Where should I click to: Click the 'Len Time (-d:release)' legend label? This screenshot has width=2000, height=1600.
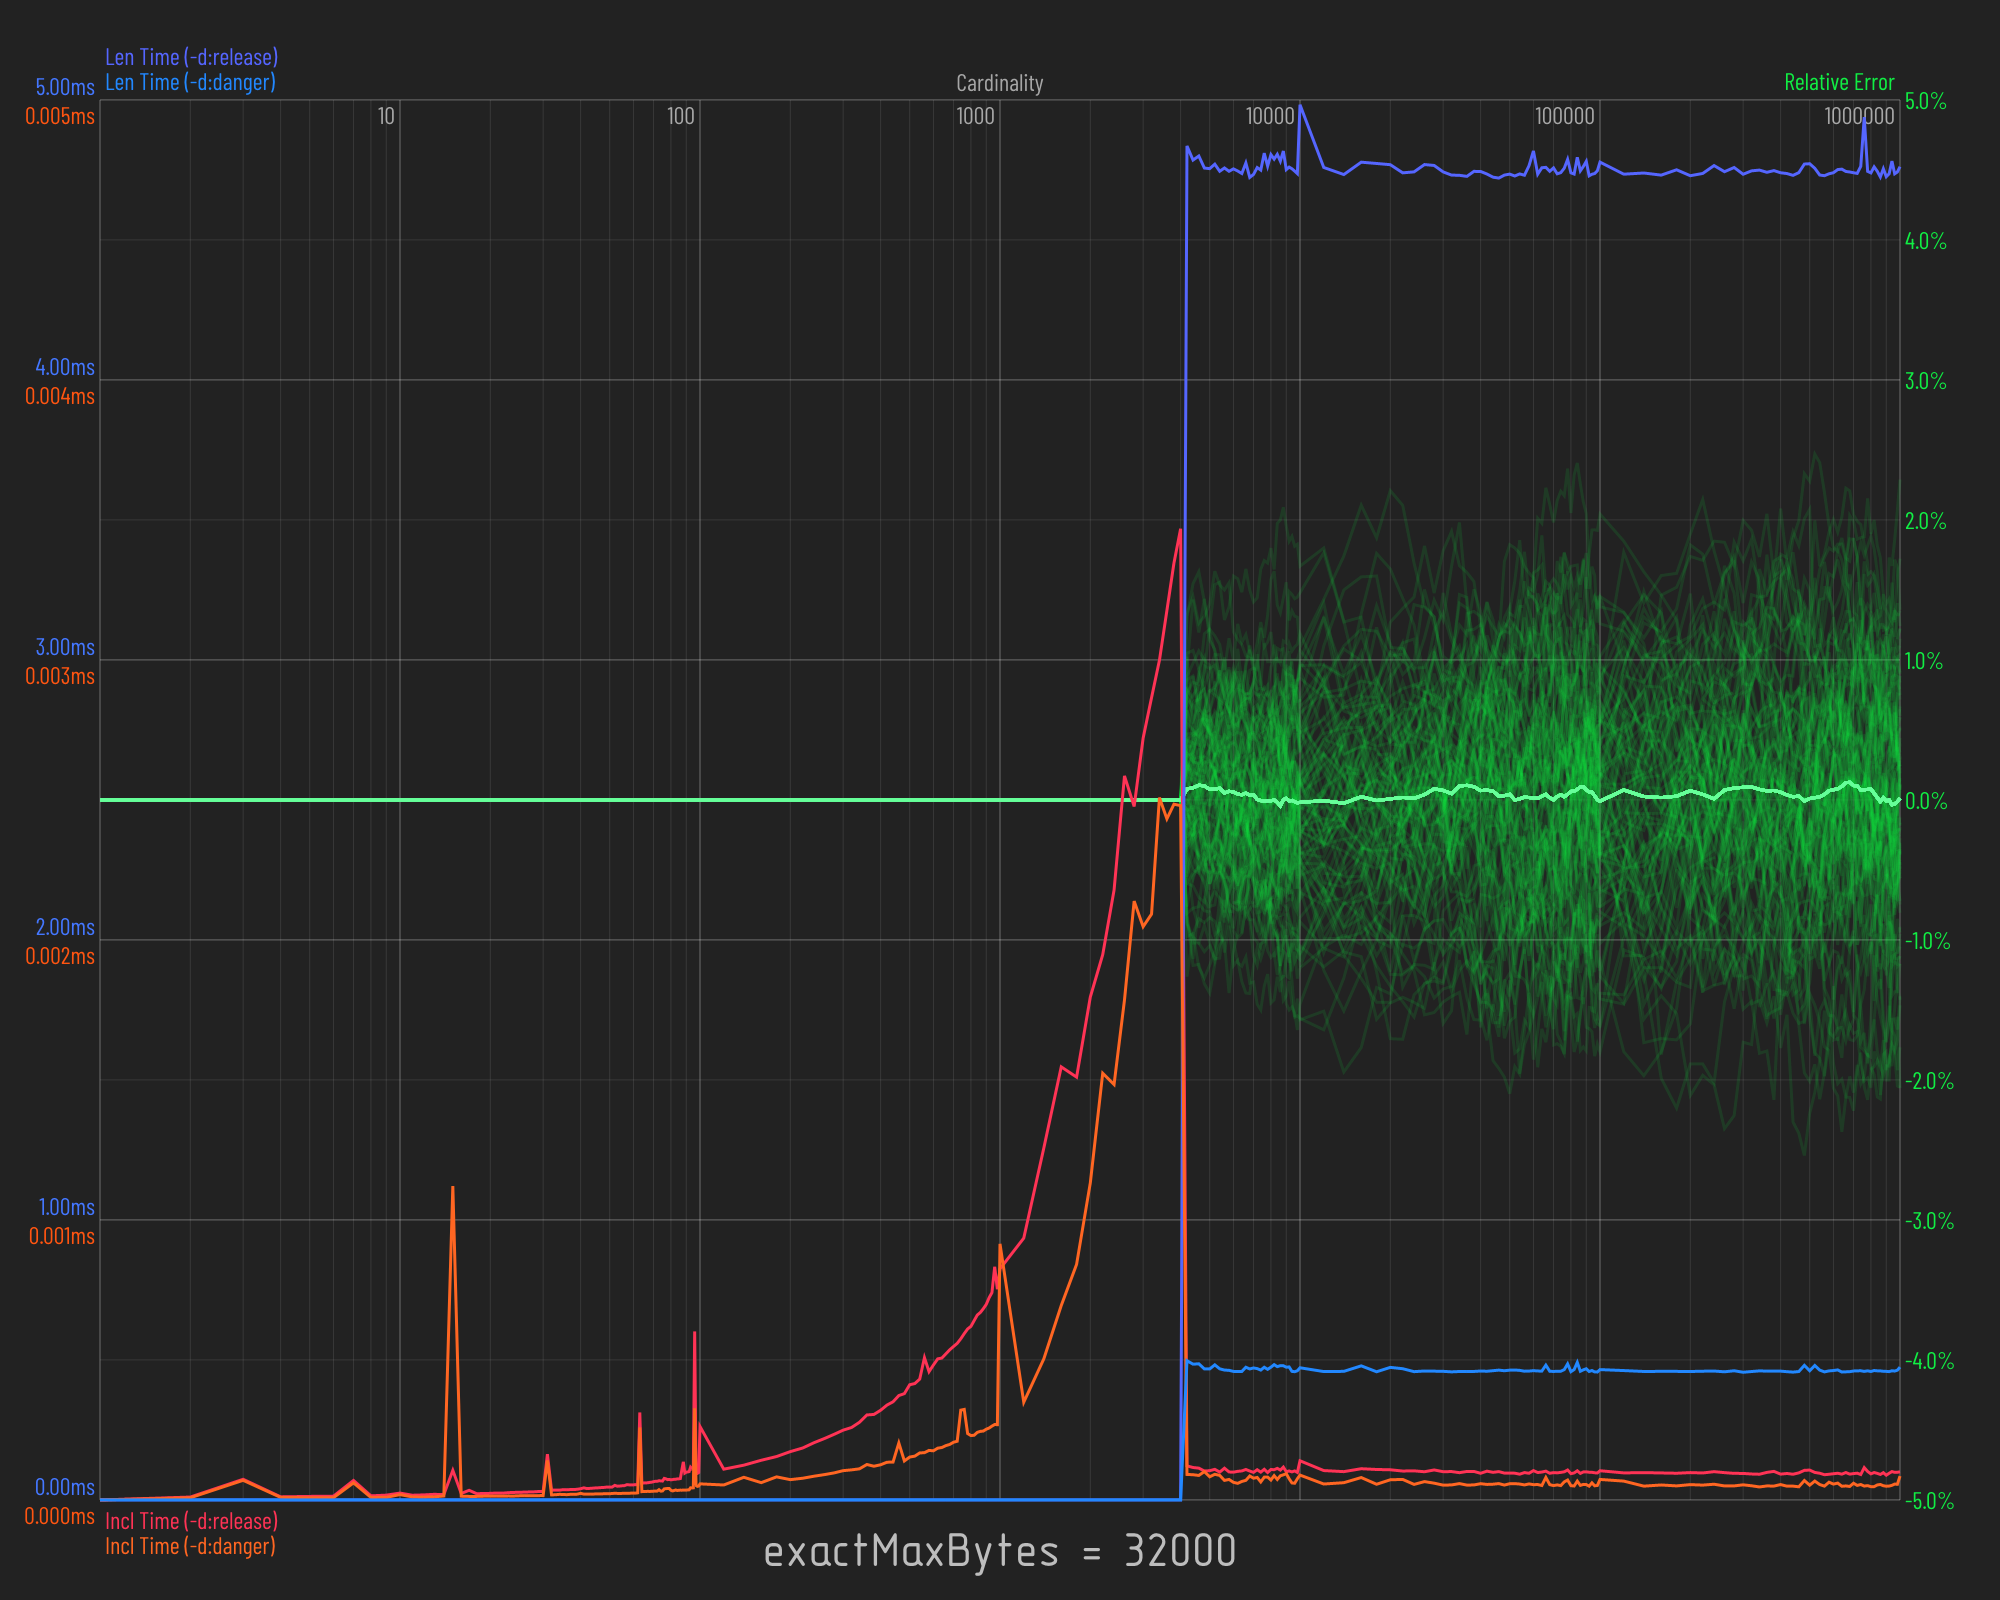(191, 57)
